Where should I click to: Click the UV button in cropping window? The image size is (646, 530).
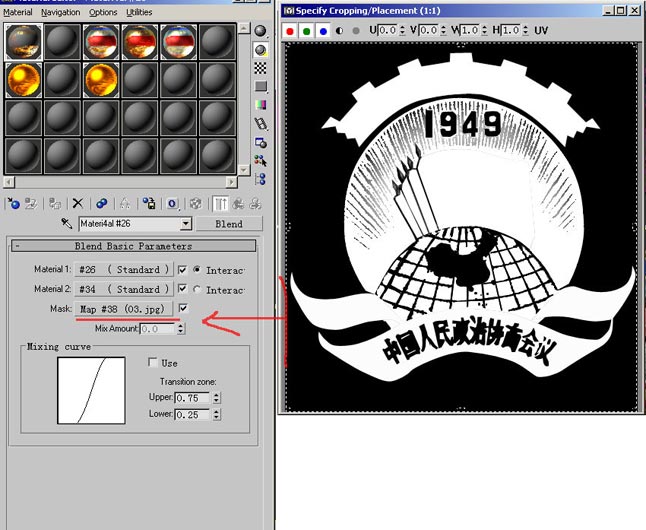pyautogui.click(x=541, y=30)
